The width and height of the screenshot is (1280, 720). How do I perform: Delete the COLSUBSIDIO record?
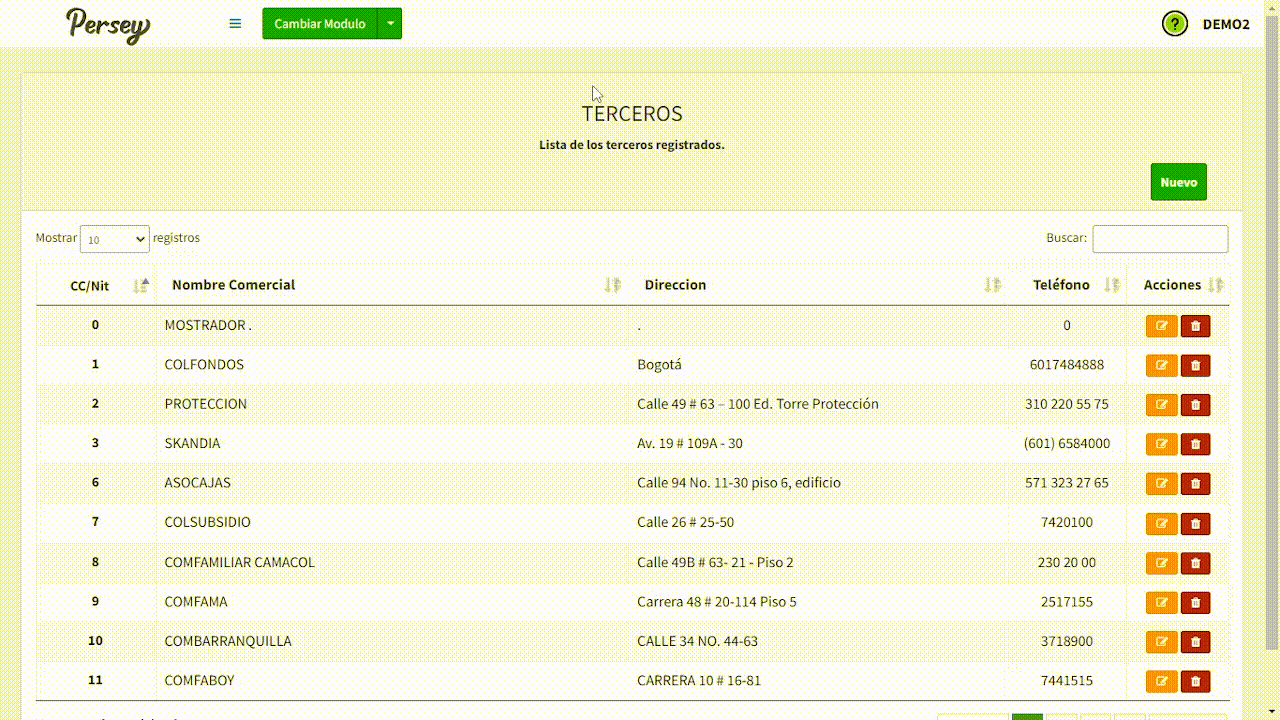coord(1195,523)
